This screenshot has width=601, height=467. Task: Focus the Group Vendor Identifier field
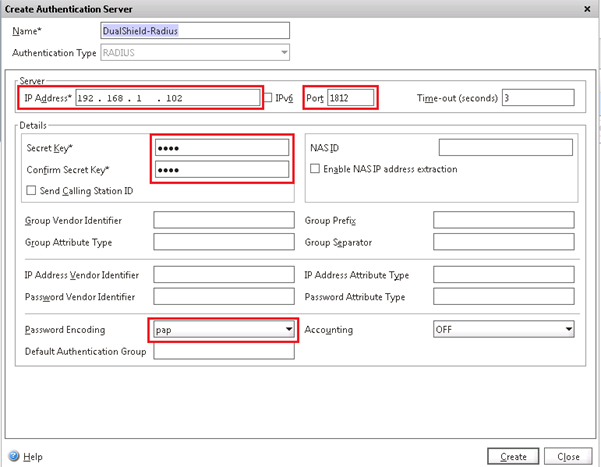click(223, 220)
